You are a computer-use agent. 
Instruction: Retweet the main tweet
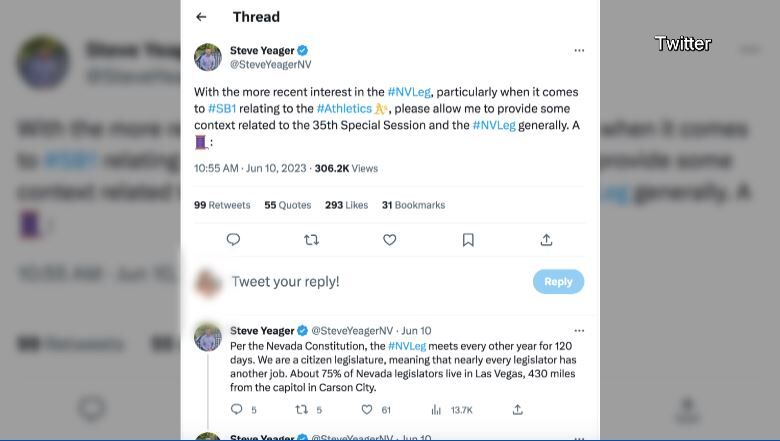(x=311, y=240)
